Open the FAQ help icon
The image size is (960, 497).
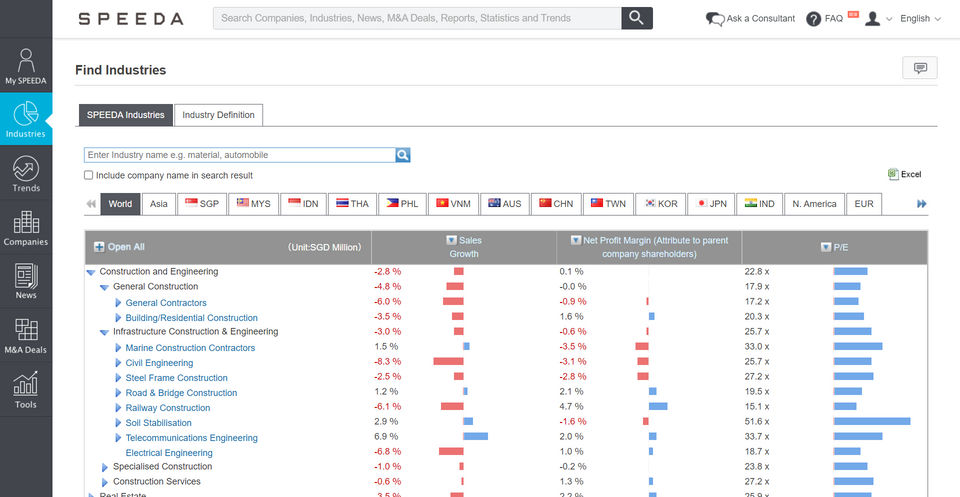coord(813,19)
